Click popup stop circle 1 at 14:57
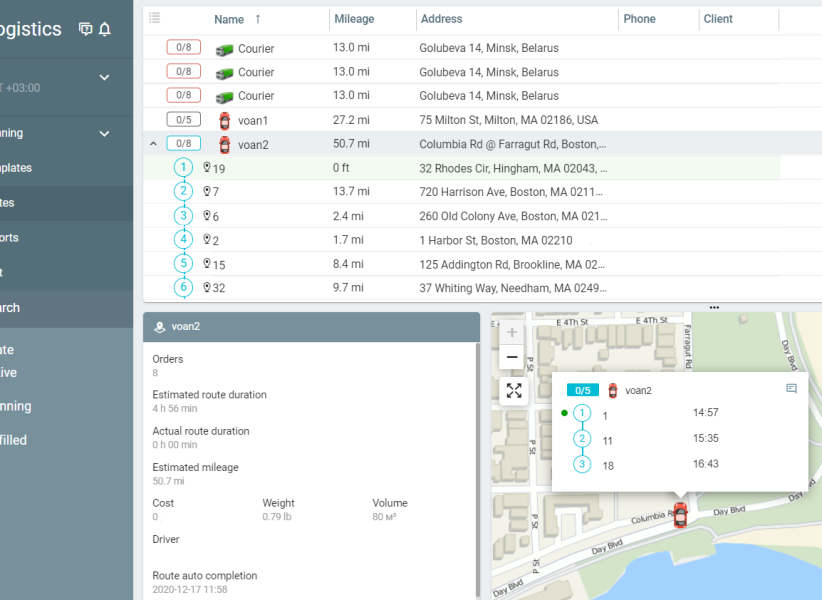This screenshot has height=600, width=822. point(582,413)
